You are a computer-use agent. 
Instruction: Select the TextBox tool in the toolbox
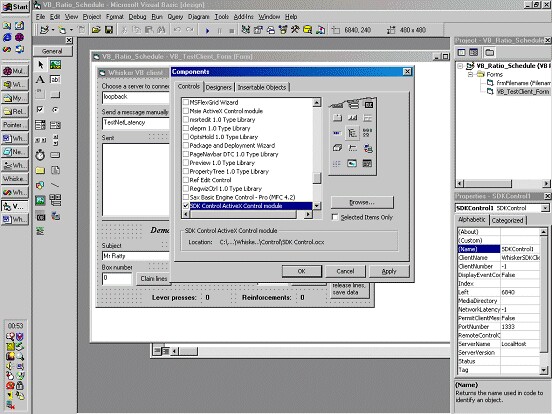(x=55, y=80)
